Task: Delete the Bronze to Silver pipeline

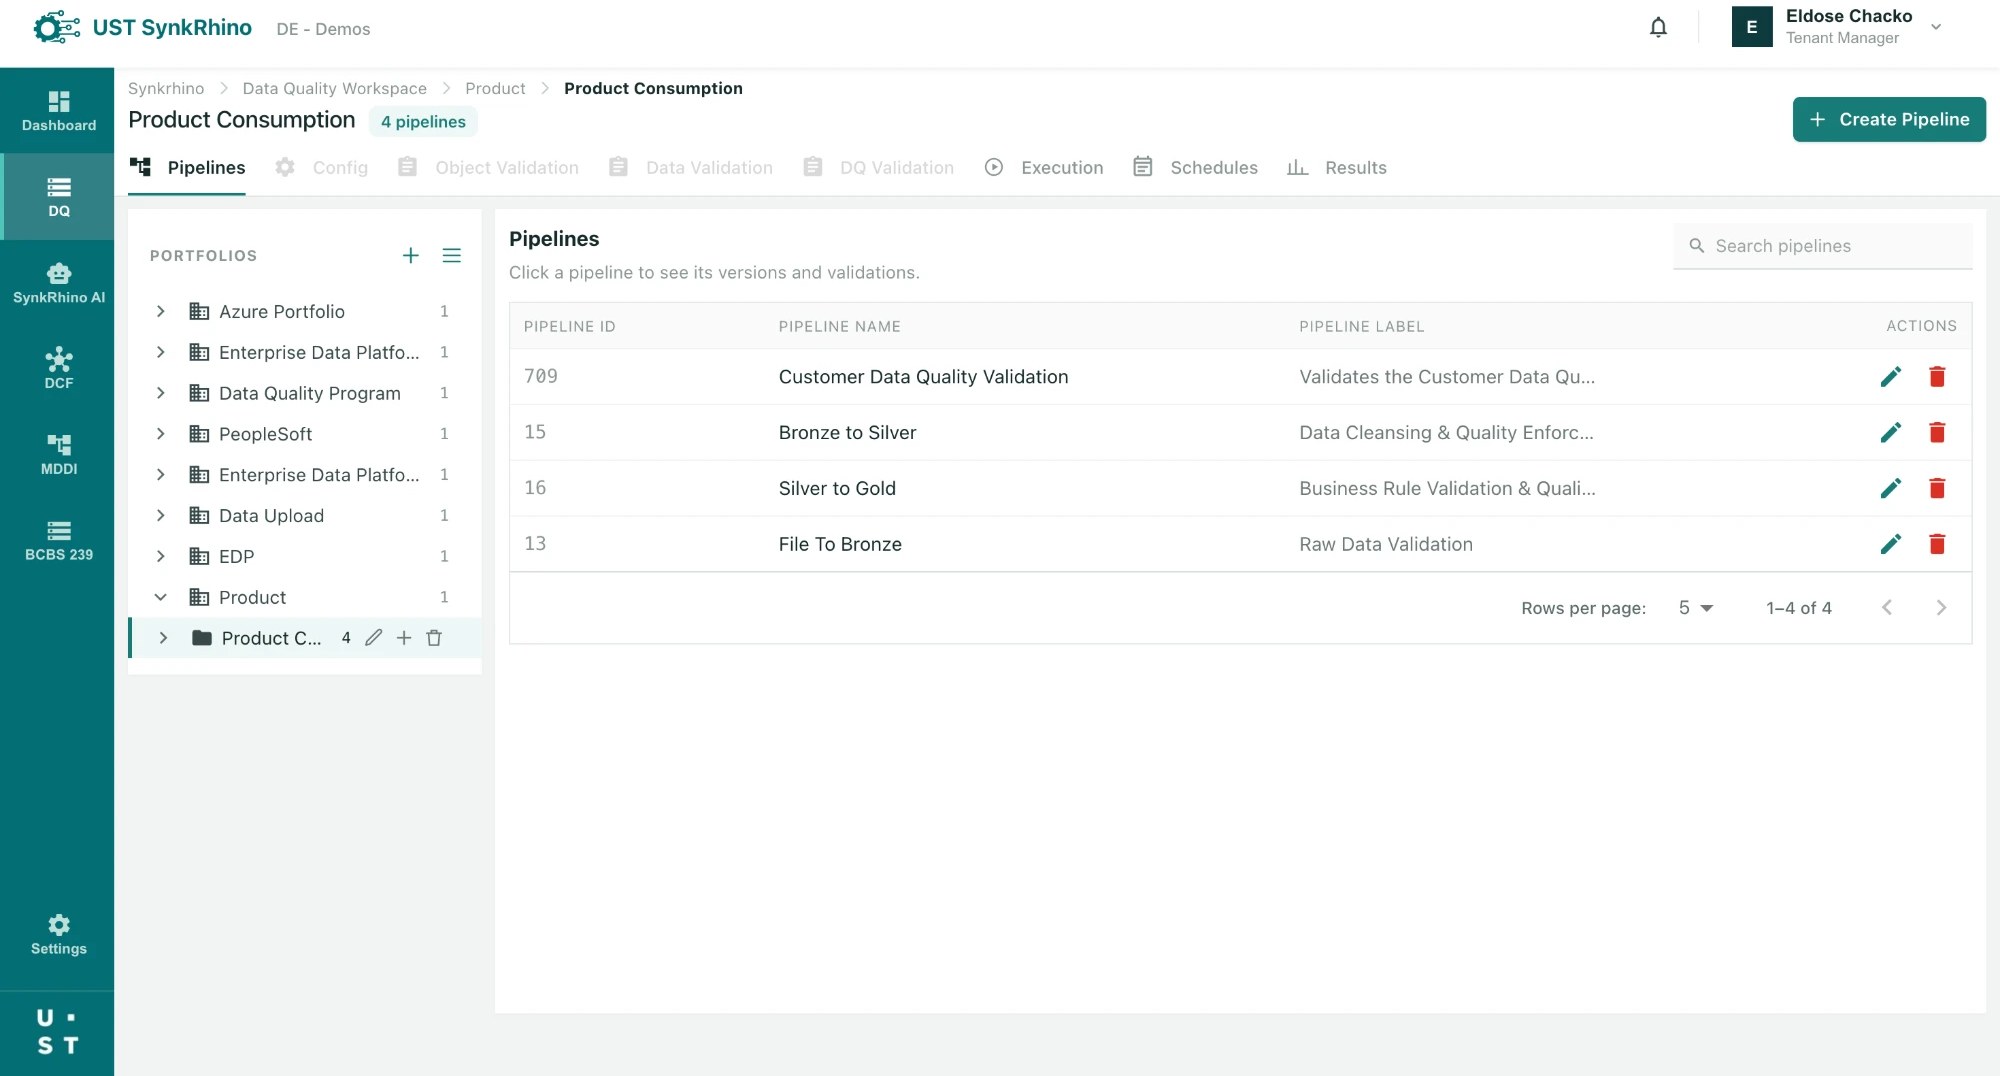Action: point(1937,433)
